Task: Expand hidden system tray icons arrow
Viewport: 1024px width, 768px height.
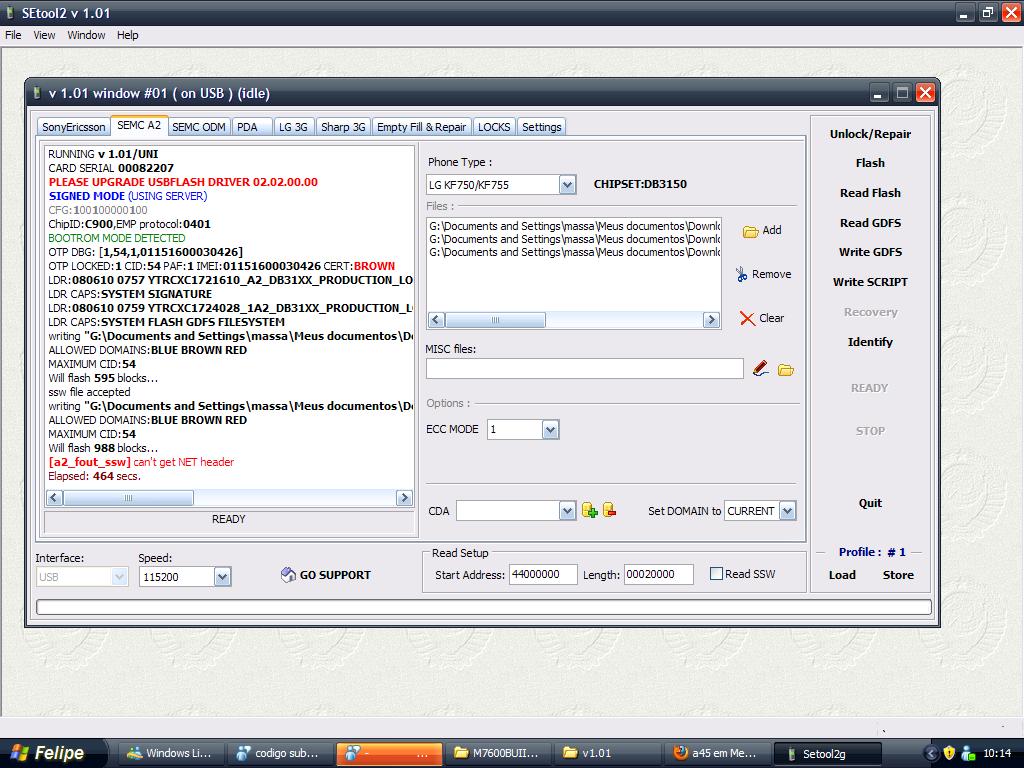Action: pyautogui.click(x=931, y=754)
